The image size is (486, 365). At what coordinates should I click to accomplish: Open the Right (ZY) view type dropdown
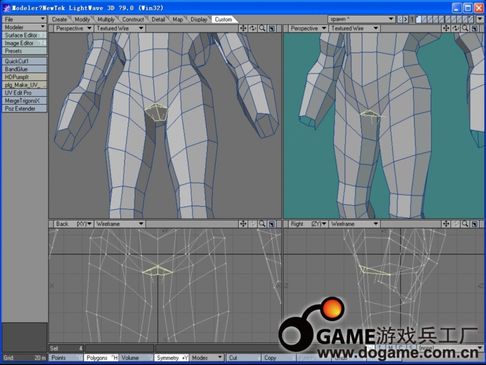308,224
